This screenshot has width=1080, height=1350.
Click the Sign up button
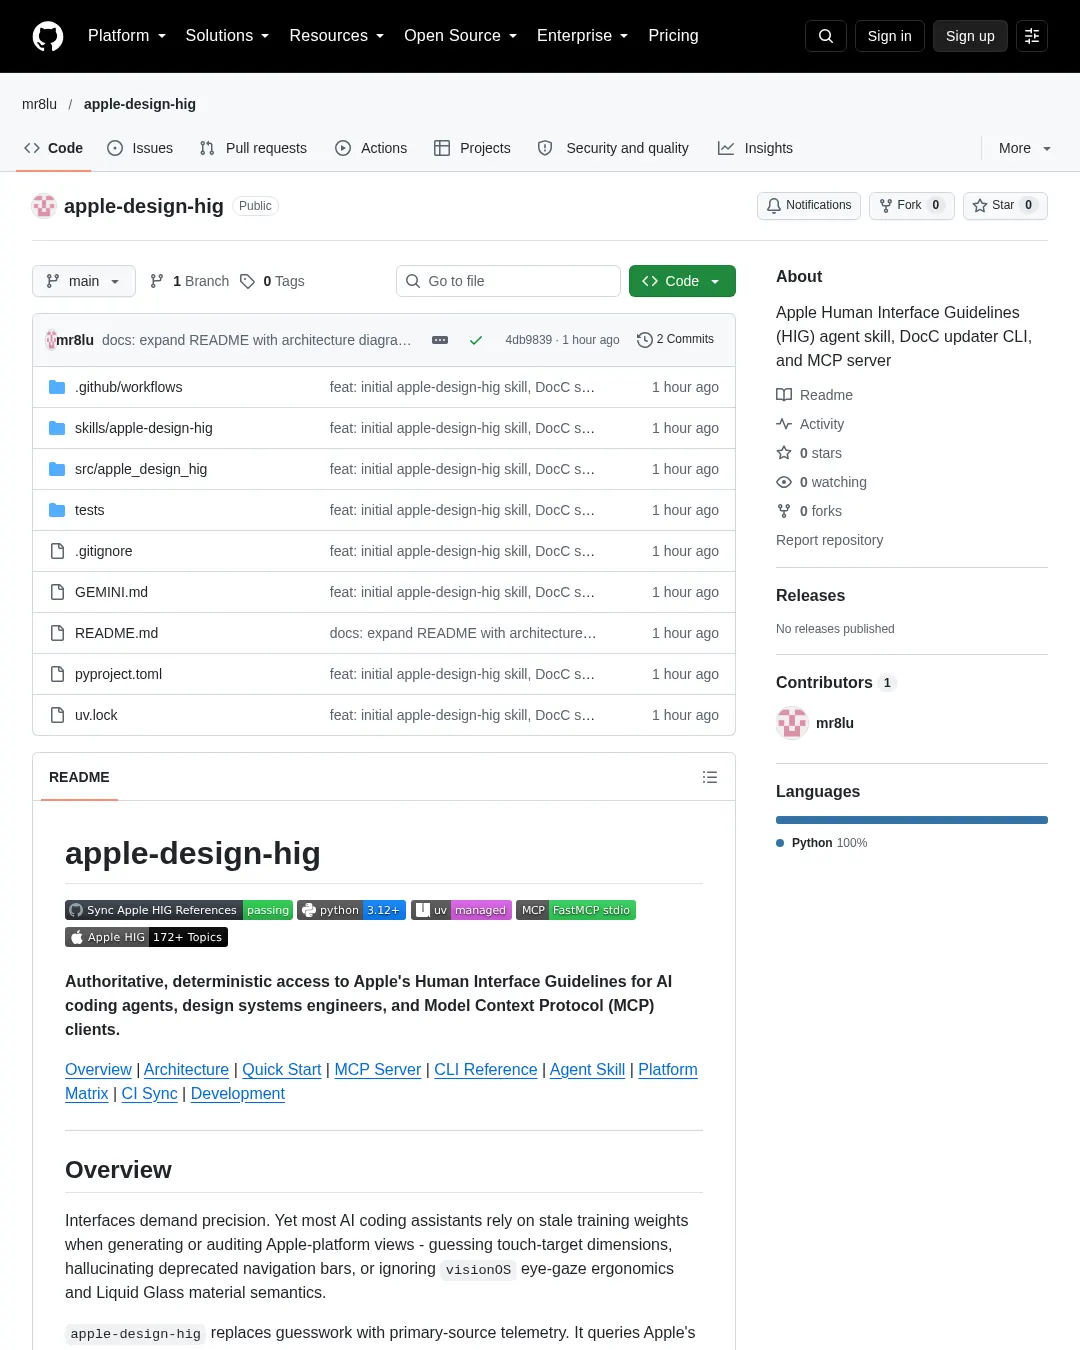[970, 36]
